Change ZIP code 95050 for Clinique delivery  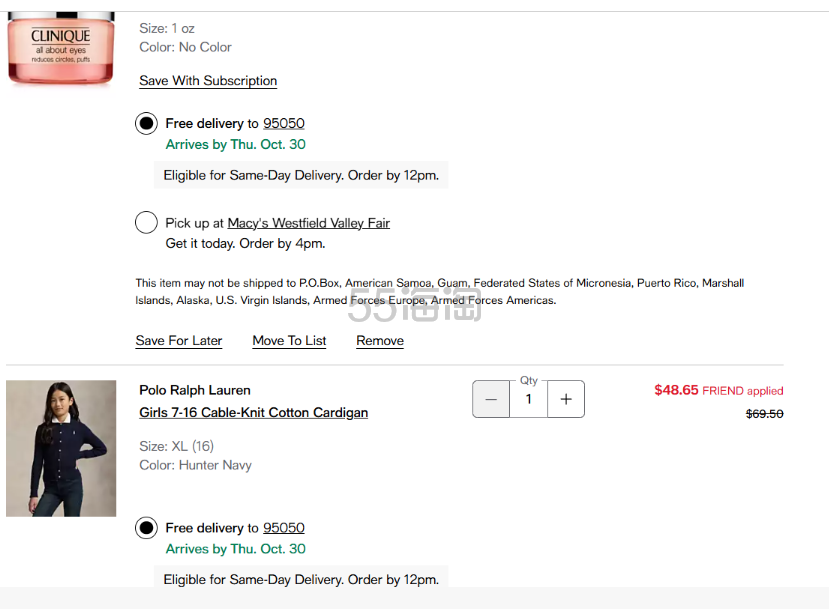tap(284, 124)
